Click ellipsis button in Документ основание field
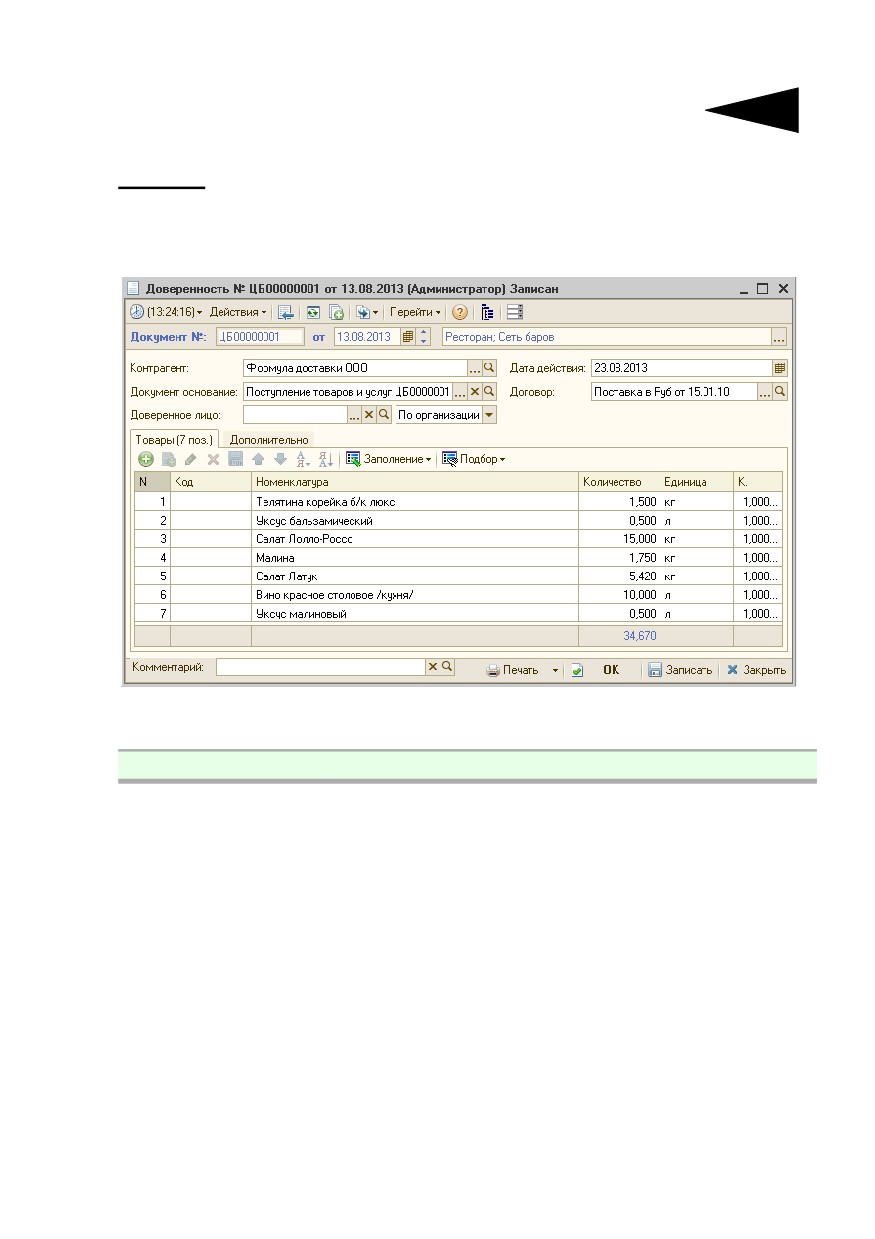875x1239 pixels. (x=460, y=392)
